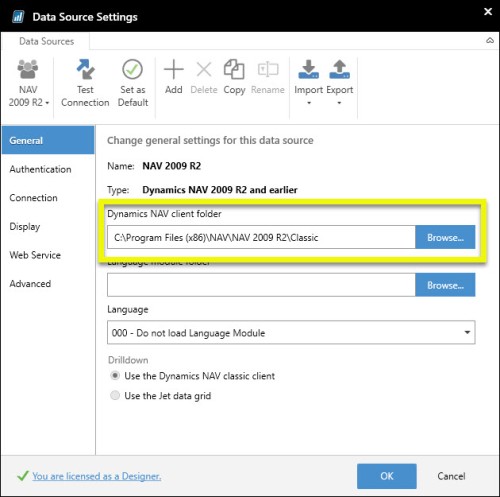Open the licensed as a Designer link

coord(97,476)
